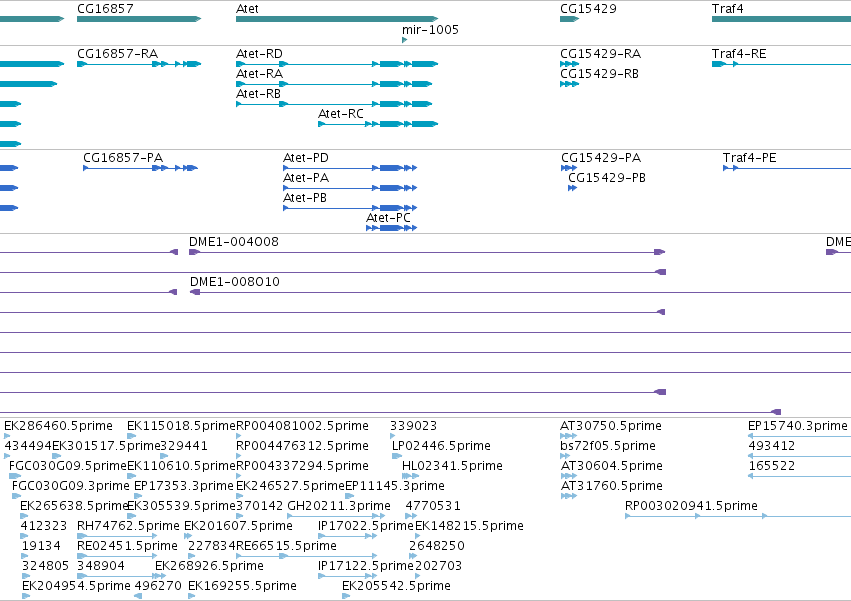Click the CG16857-RA transcript label
The height and width of the screenshot is (601, 851).
point(117,54)
